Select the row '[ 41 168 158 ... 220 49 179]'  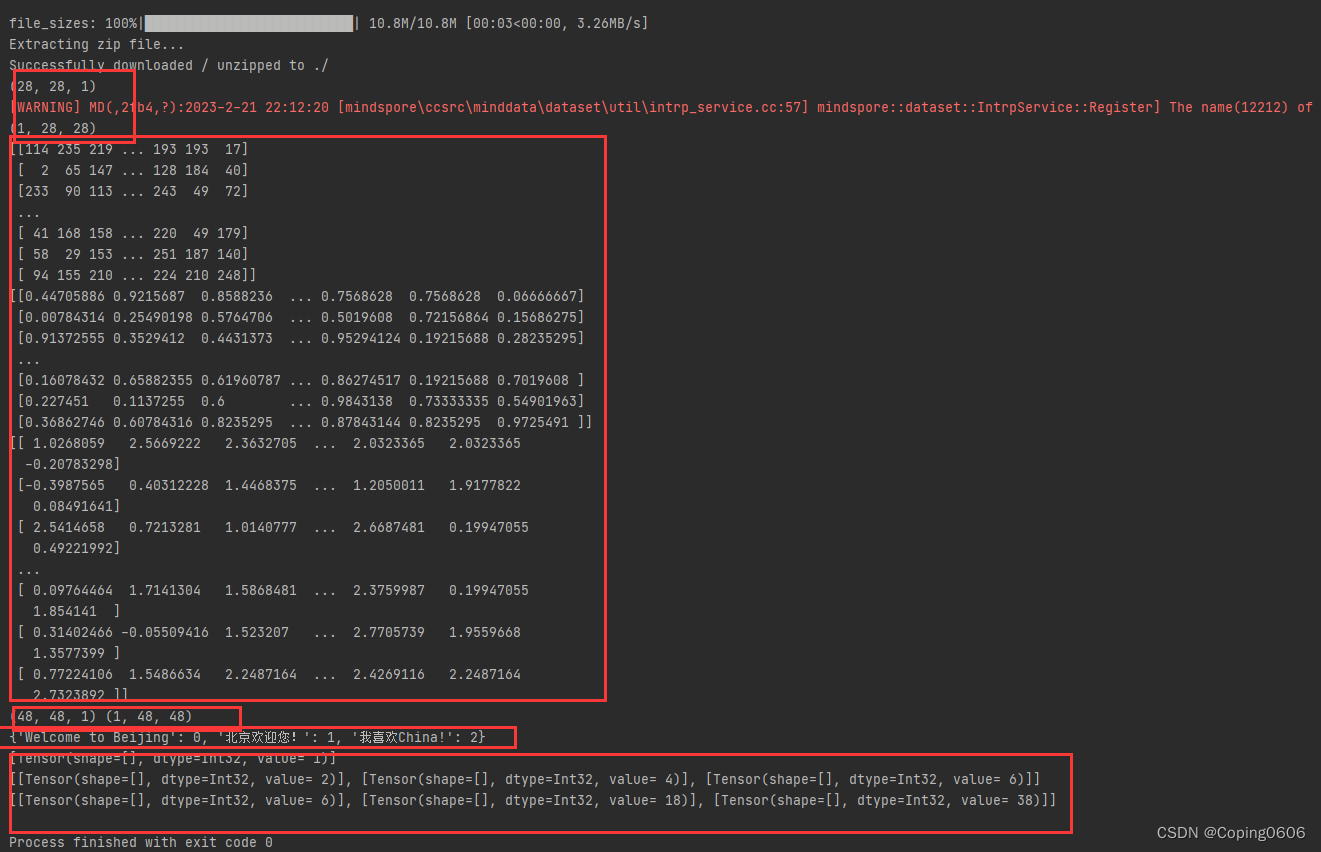133,233
